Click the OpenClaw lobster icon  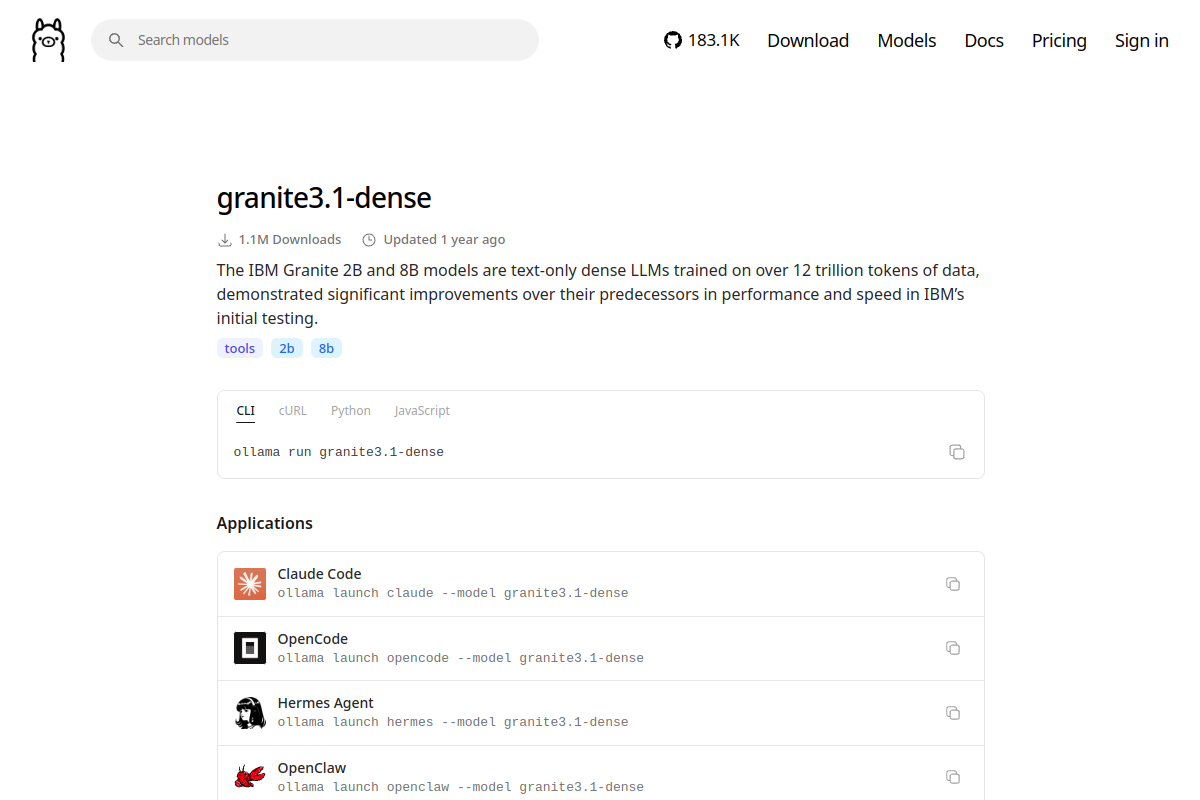(250, 777)
